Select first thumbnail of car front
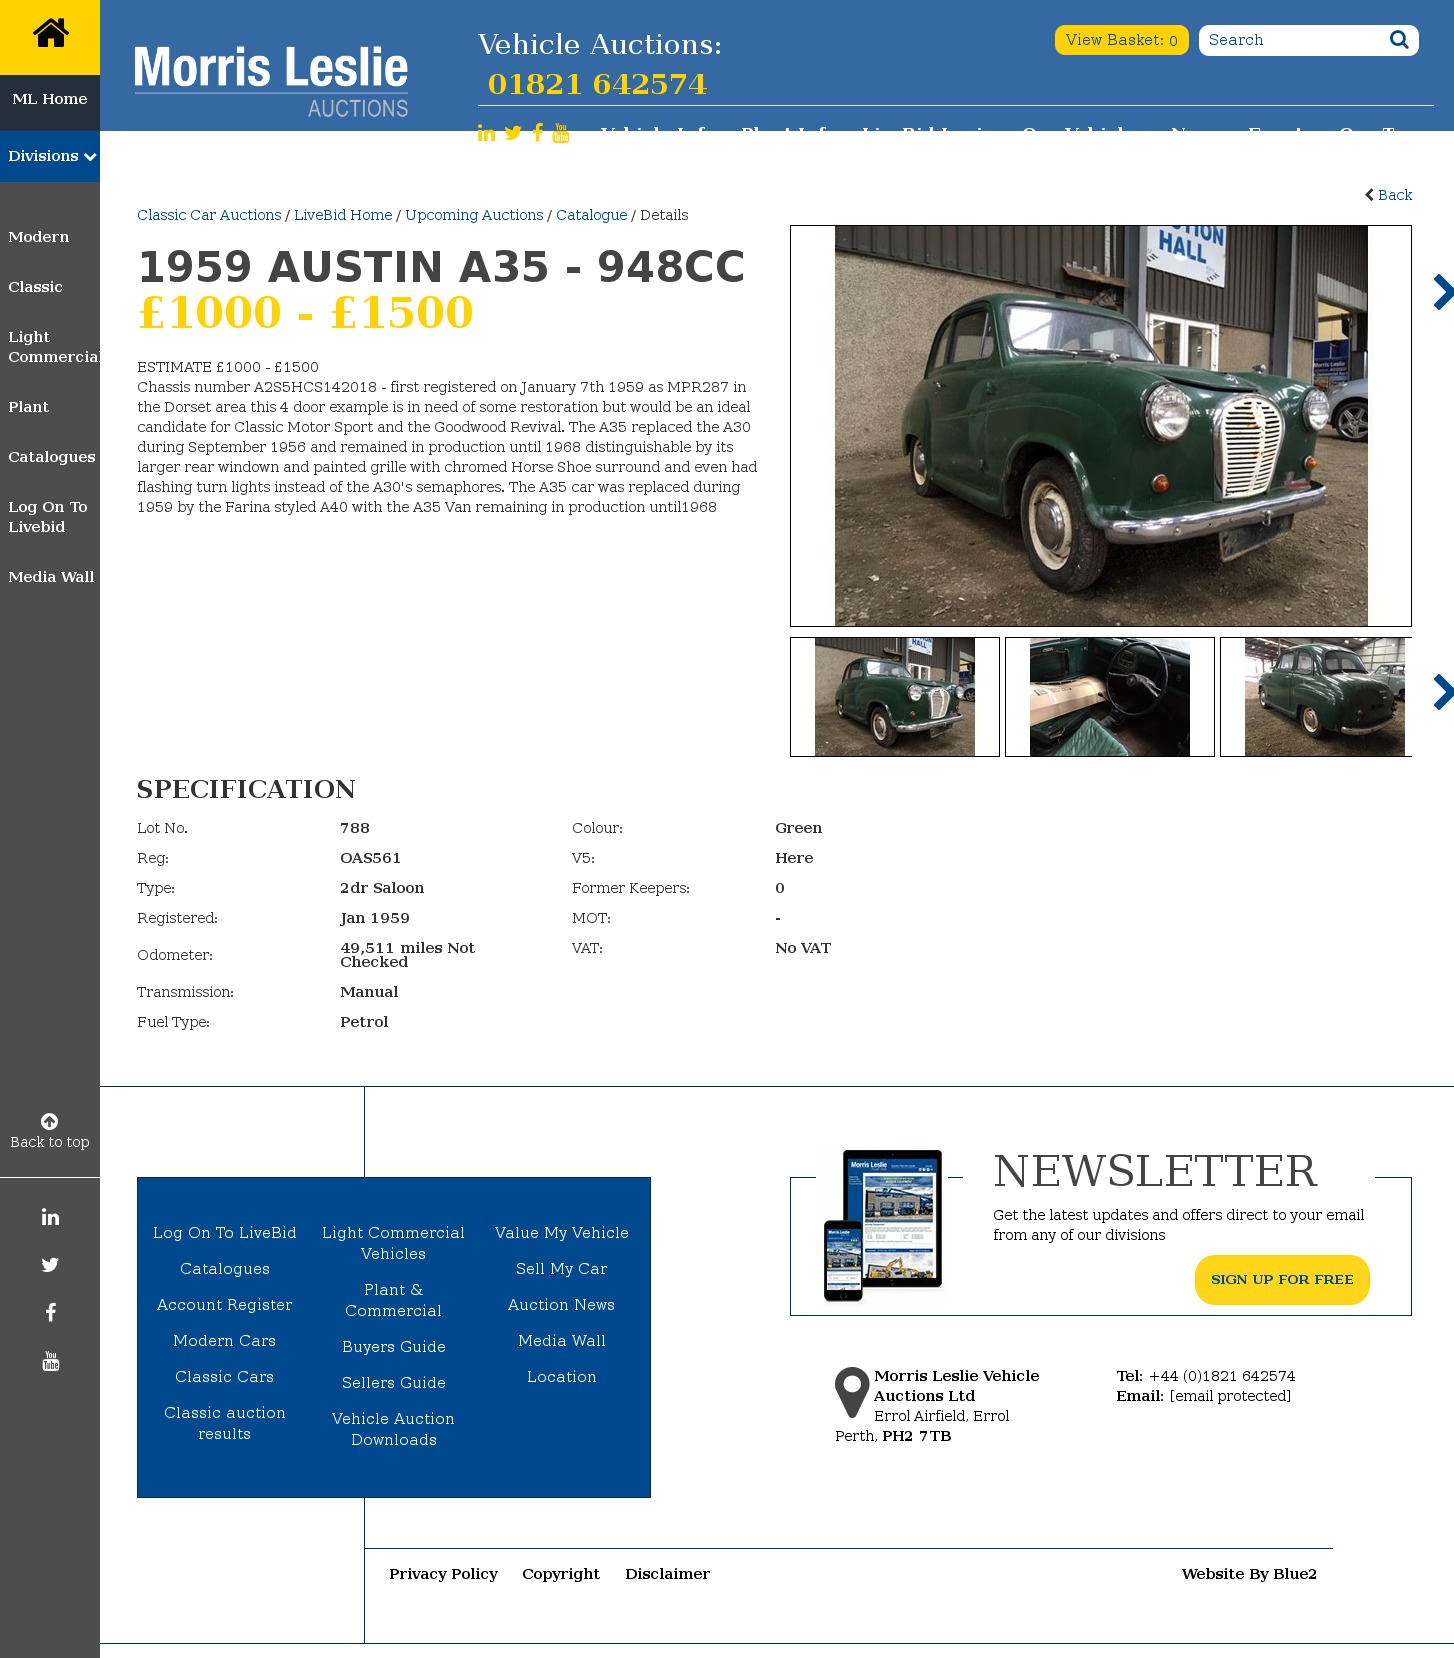 point(895,697)
